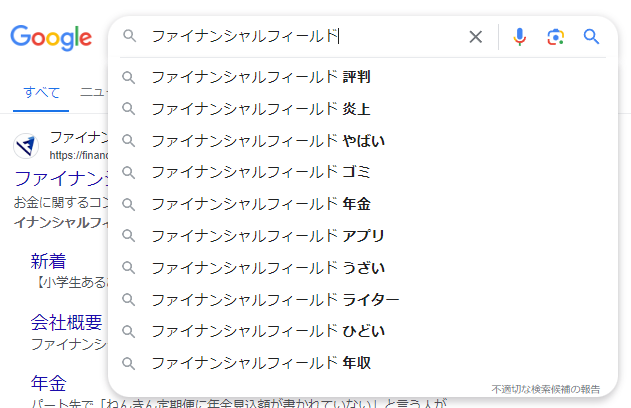Submit search with the blue magnifier icon
631x408 pixels.
[x=591, y=37]
